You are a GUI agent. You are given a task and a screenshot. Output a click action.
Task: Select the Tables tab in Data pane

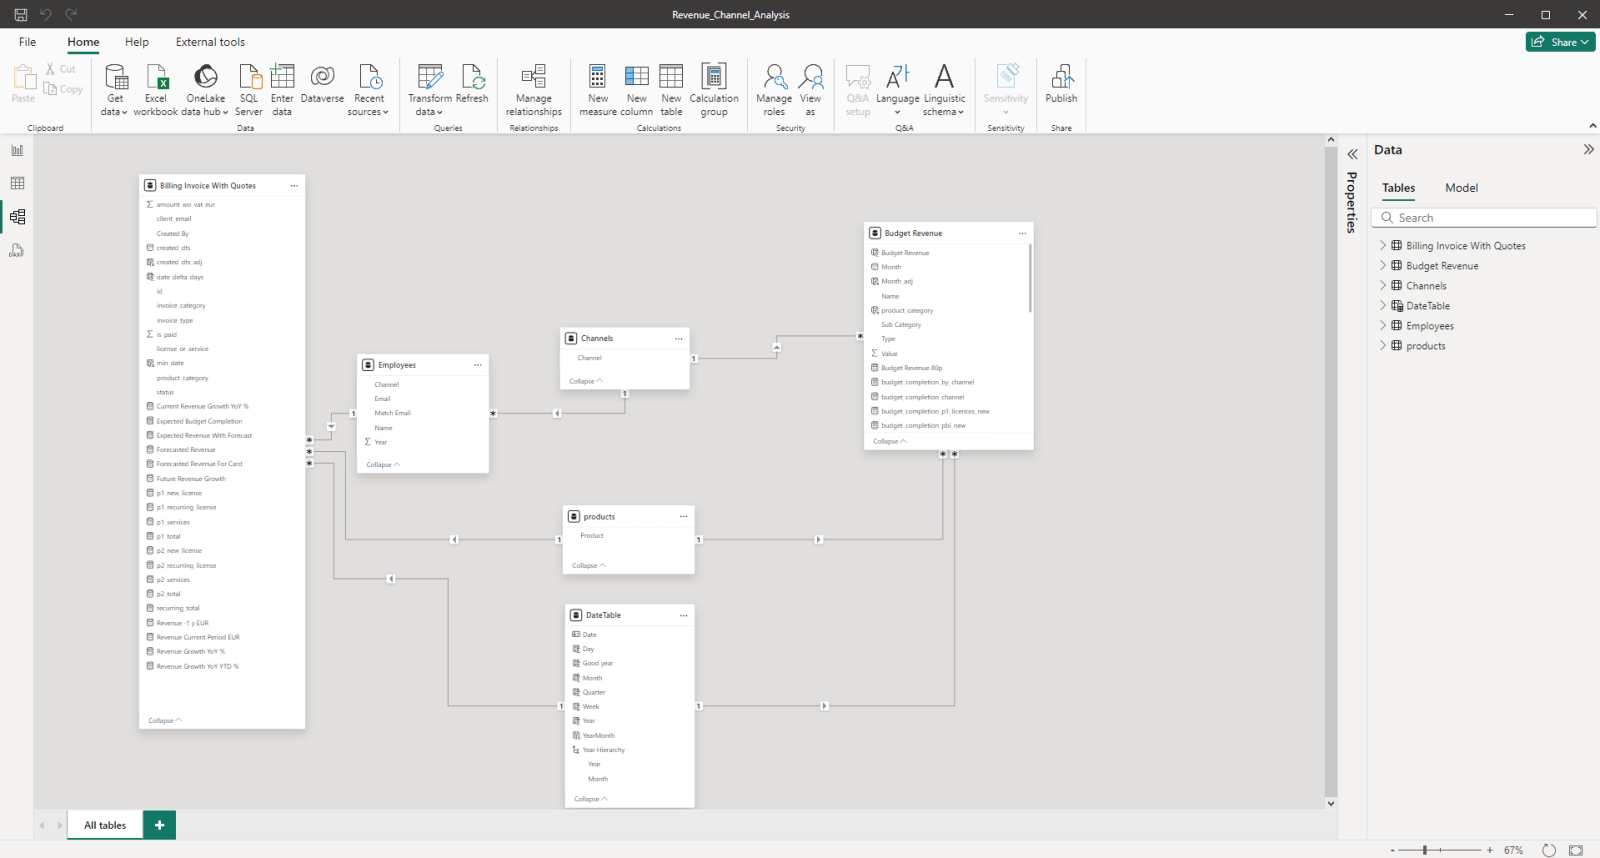(x=1398, y=188)
